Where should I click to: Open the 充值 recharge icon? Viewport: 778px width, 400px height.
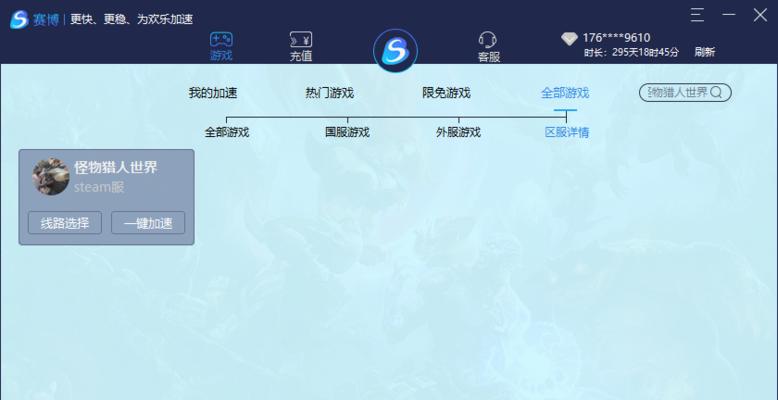[x=301, y=40]
